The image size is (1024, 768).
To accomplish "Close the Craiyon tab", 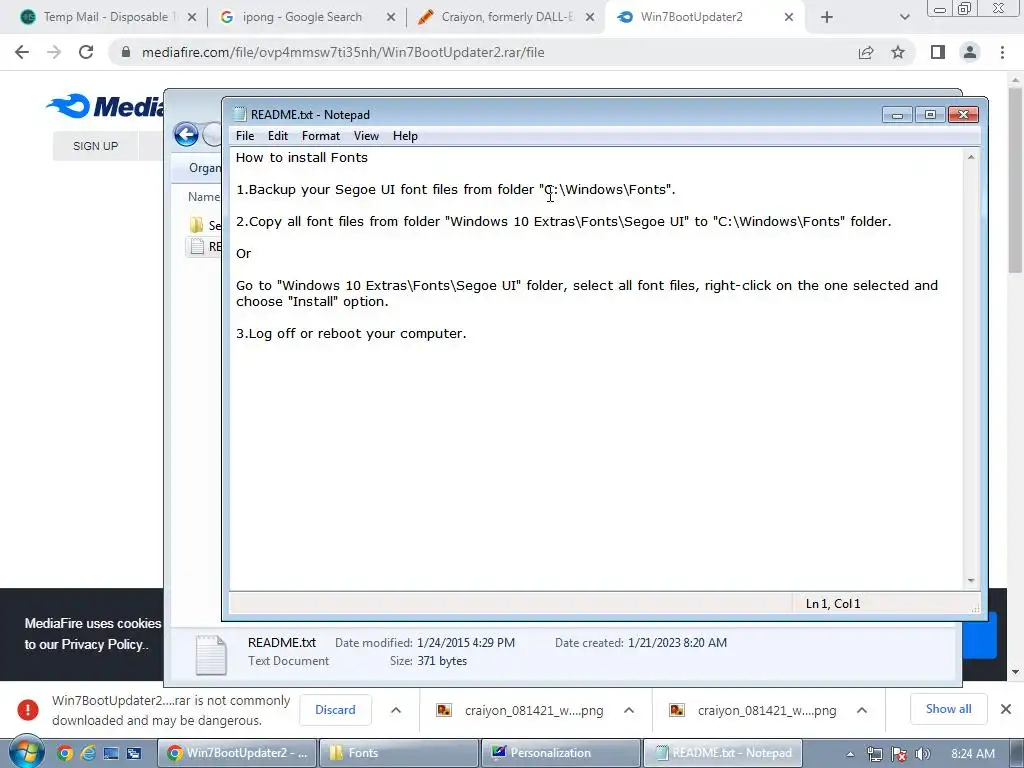I will click(x=590, y=18).
